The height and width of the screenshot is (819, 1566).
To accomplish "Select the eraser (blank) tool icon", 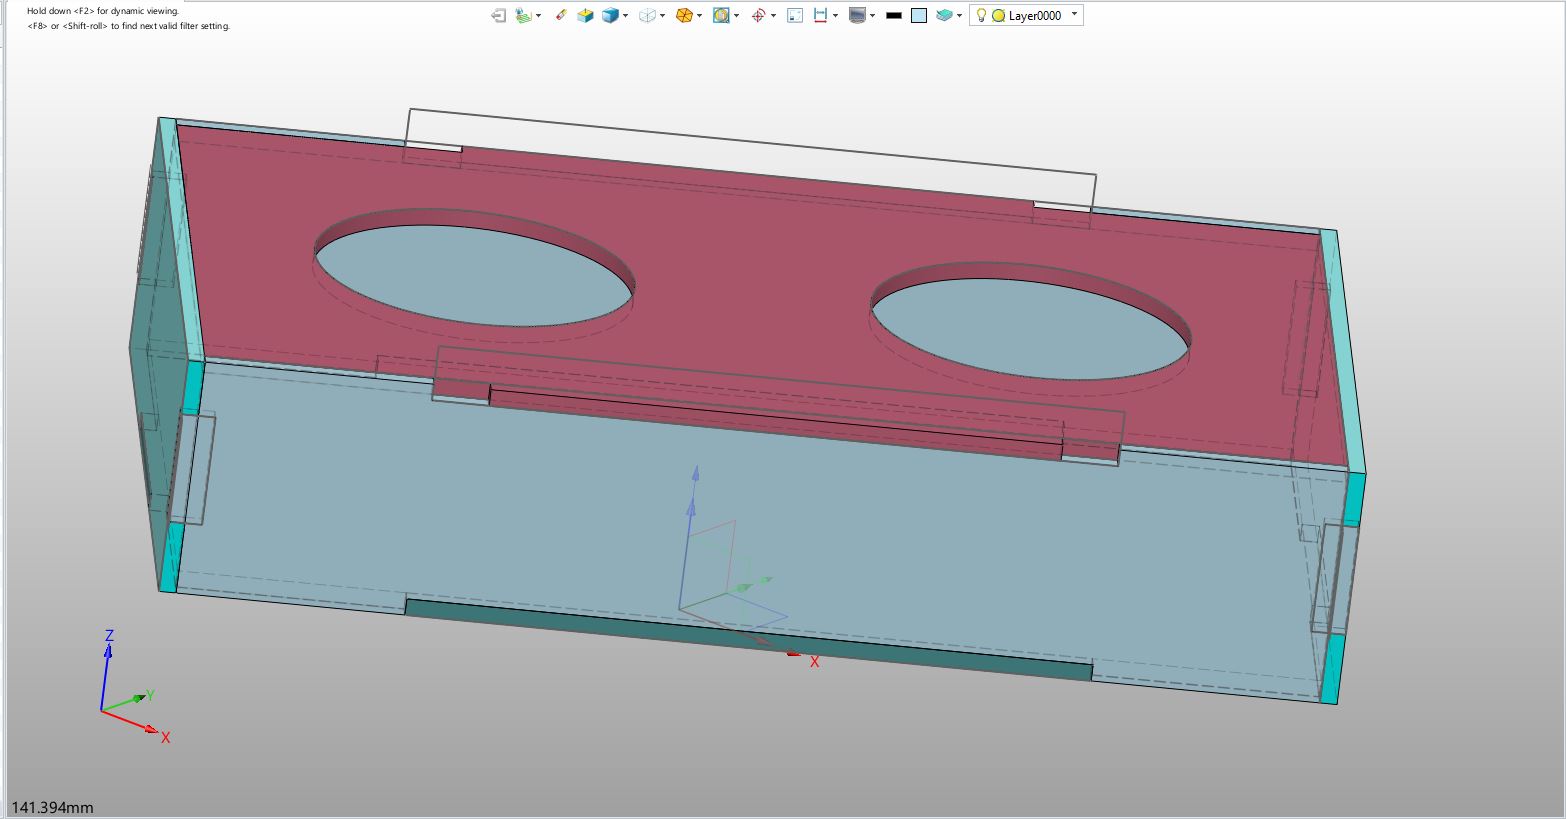I will coord(560,15).
